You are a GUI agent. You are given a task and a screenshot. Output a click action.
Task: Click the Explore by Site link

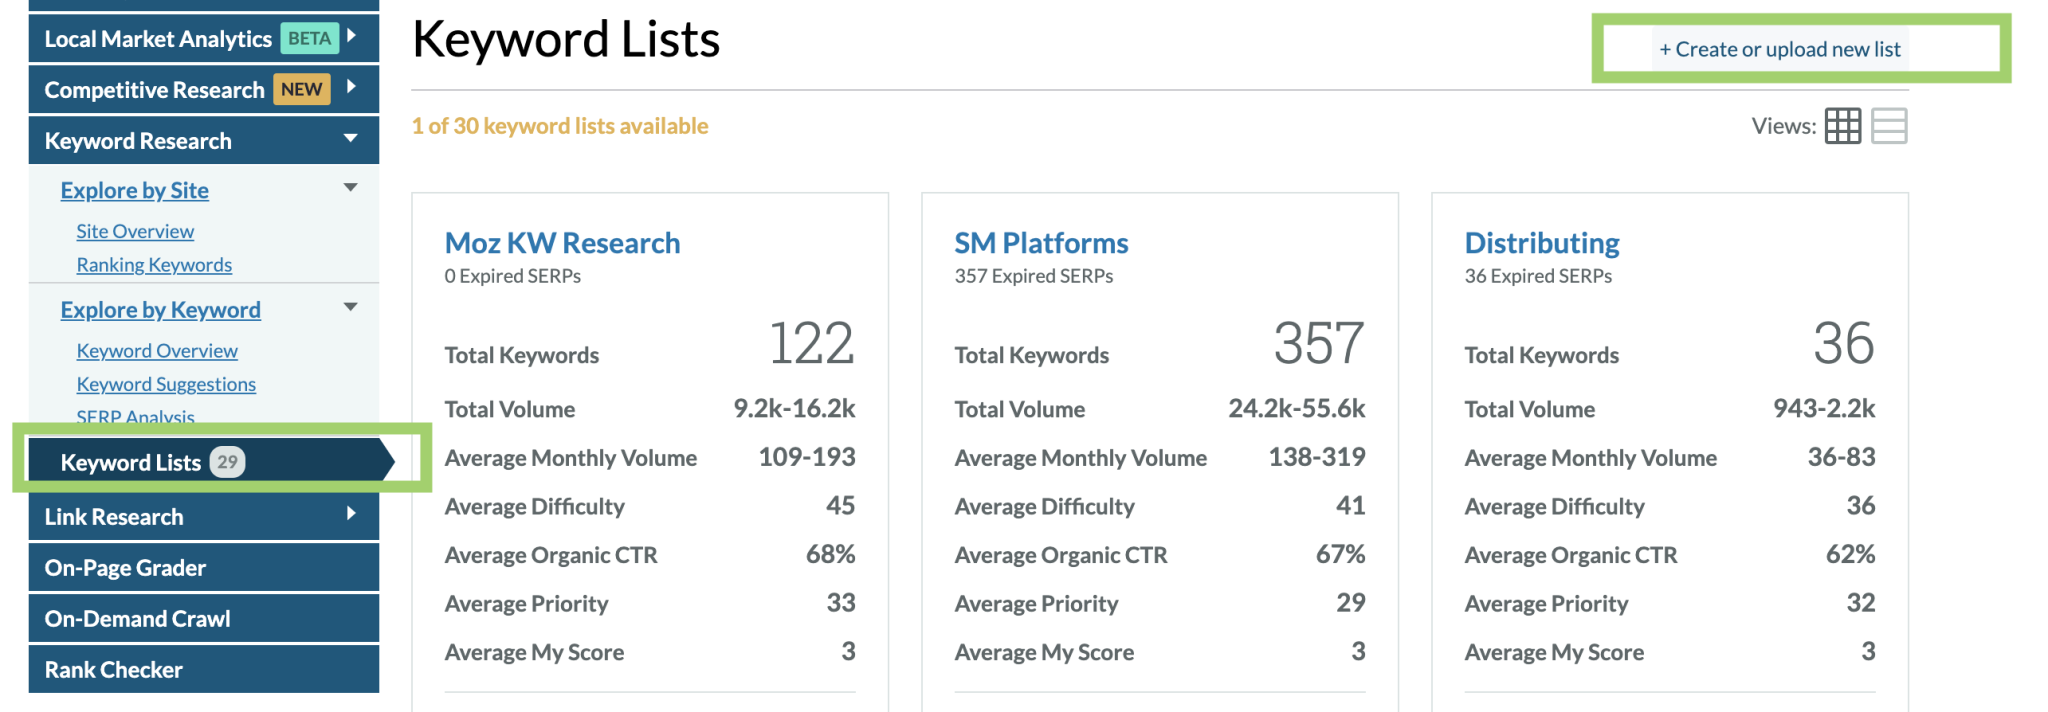134,190
